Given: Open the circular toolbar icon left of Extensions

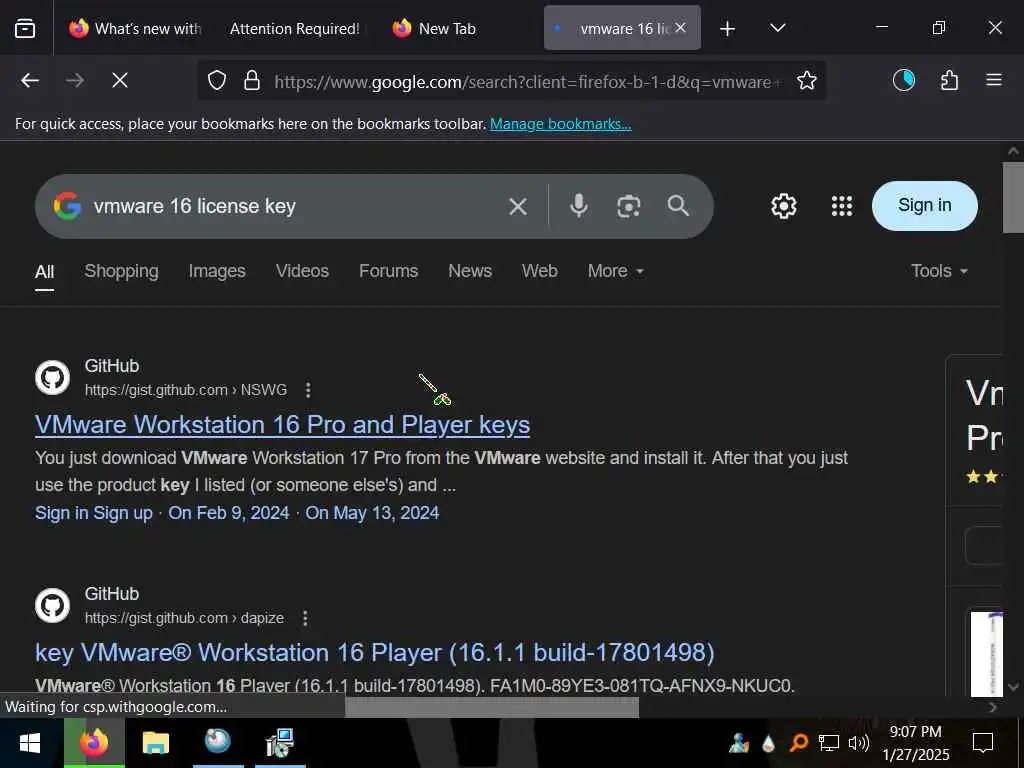Looking at the screenshot, I should pyautogui.click(x=904, y=80).
